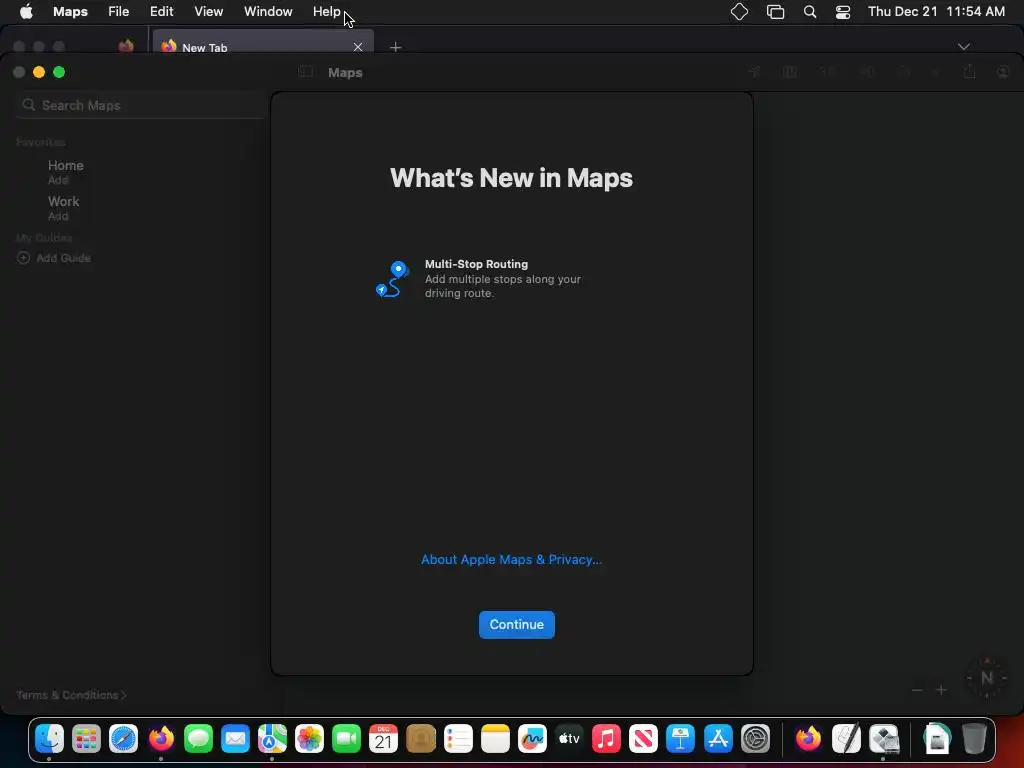The height and width of the screenshot is (768, 1024).
Task: Open Contacts from the Dock
Action: 421,739
